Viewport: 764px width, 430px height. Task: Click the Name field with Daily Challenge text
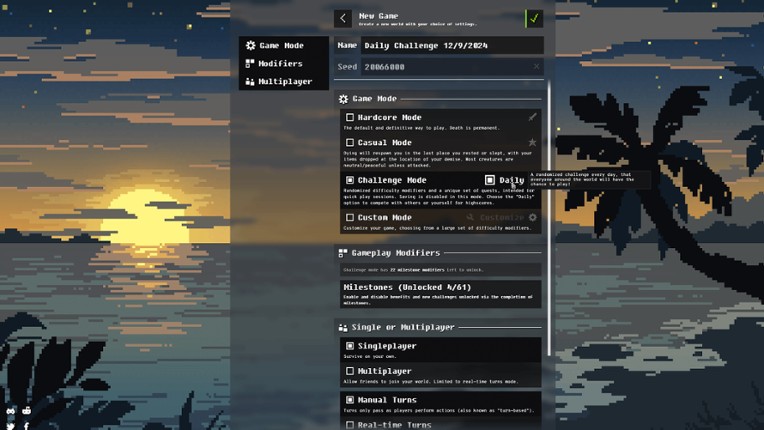click(x=450, y=45)
